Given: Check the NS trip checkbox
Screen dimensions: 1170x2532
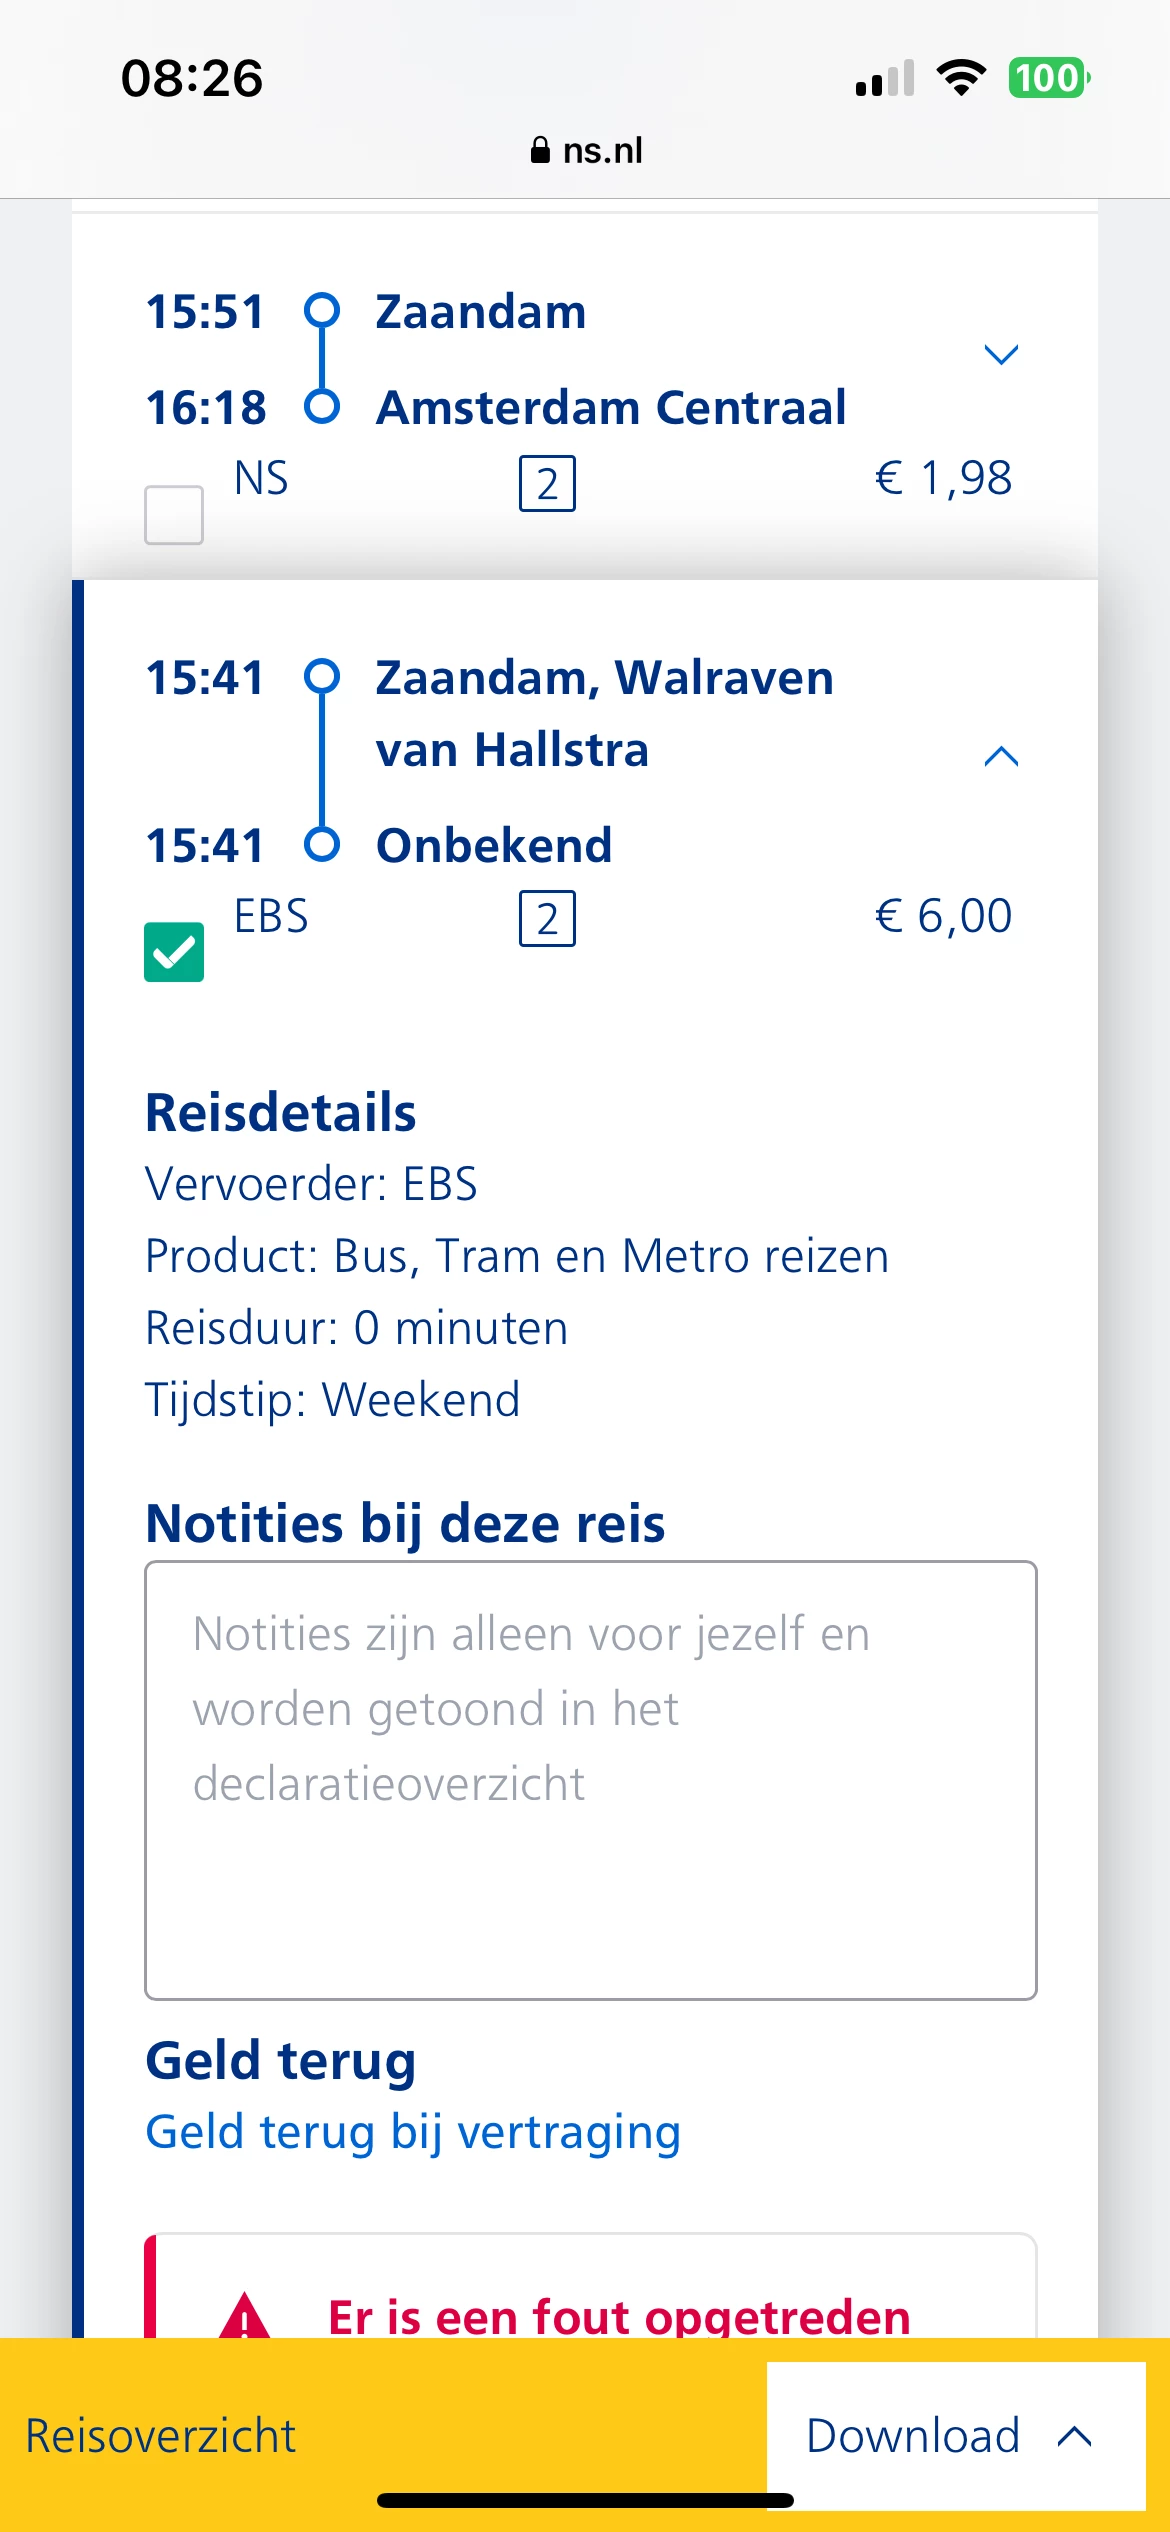Looking at the screenshot, I should (174, 515).
